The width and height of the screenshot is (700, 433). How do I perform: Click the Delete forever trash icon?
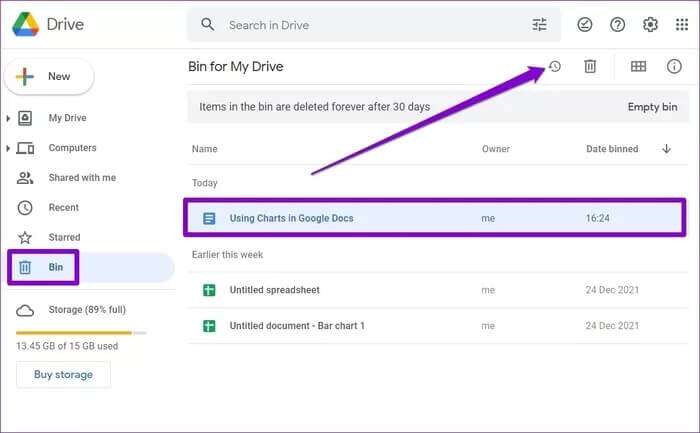coord(590,67)
